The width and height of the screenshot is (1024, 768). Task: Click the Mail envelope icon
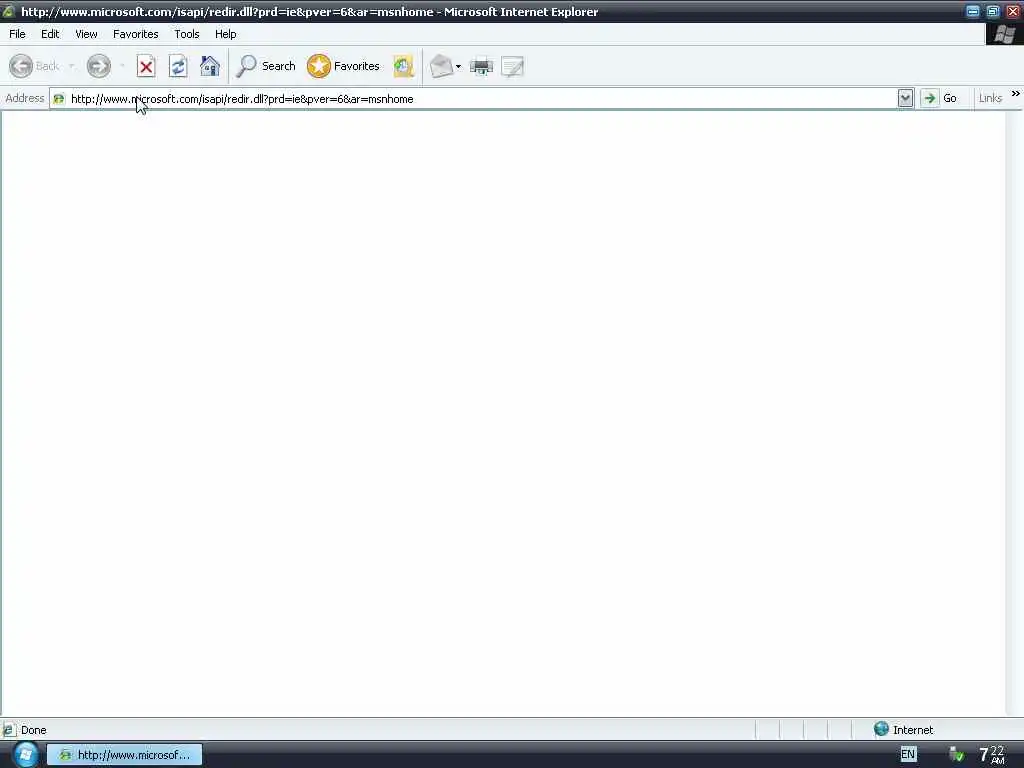coord(441,66)
